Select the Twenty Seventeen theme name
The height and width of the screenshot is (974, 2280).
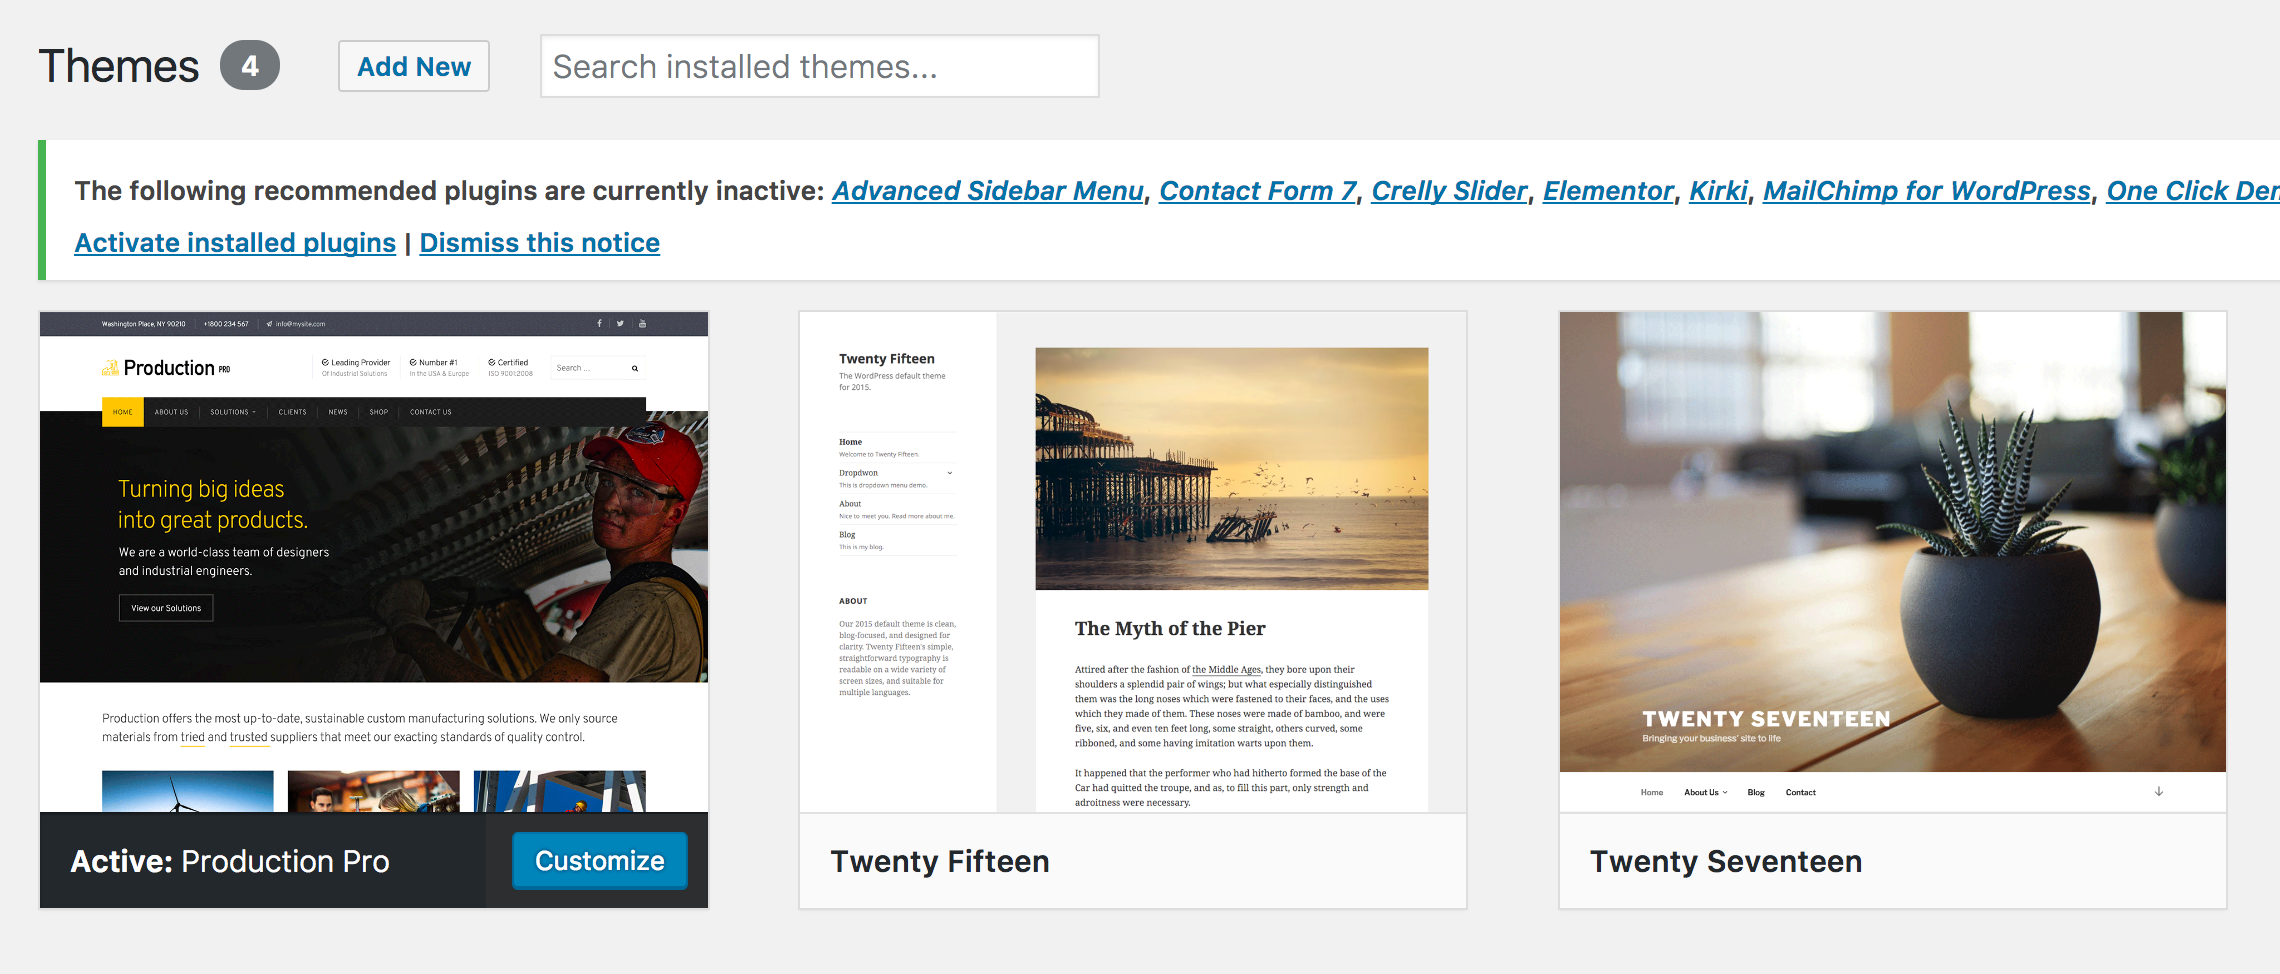(1726, 861)
